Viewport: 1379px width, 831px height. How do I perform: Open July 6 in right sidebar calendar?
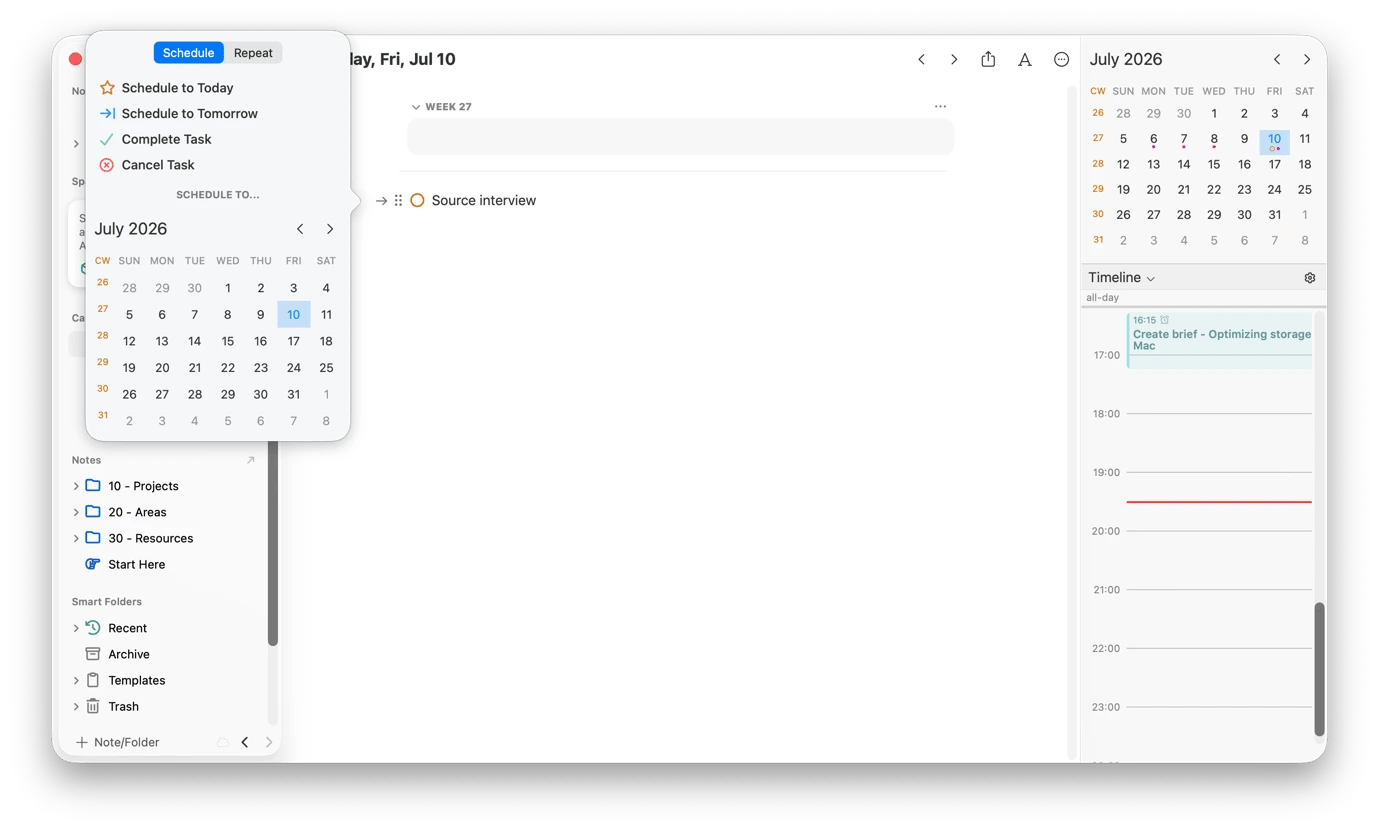pyautogui.click(x=1153, y=139)
